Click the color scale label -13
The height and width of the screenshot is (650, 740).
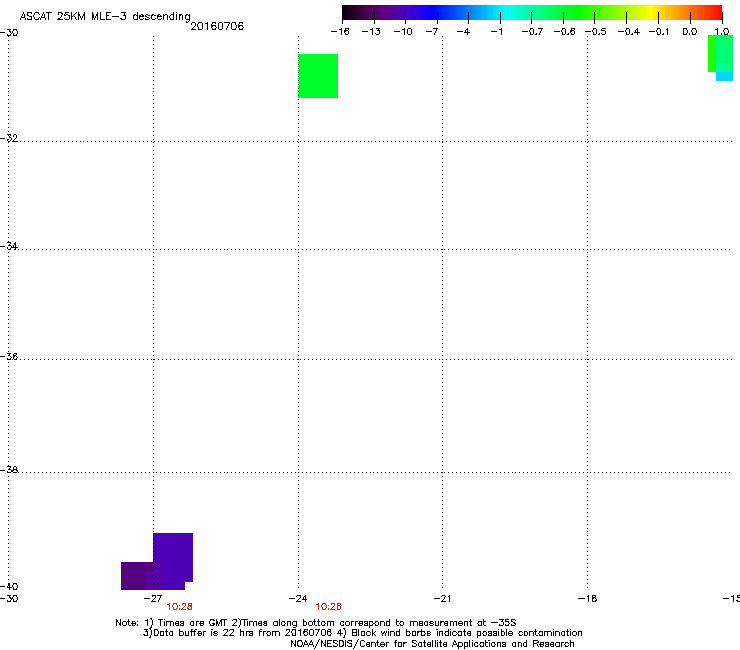371,32
